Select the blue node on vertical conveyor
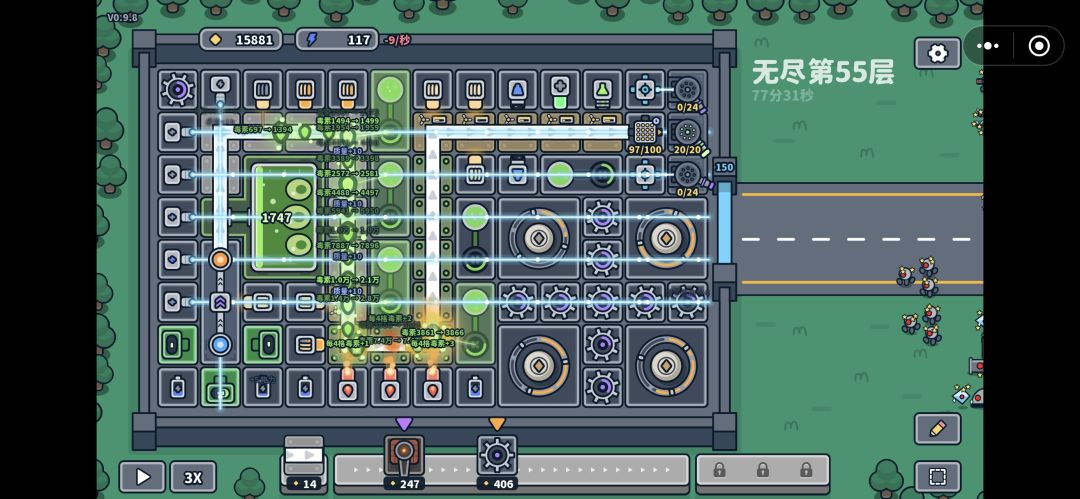This screenshot has width=1080, height=499. point(220,344)
